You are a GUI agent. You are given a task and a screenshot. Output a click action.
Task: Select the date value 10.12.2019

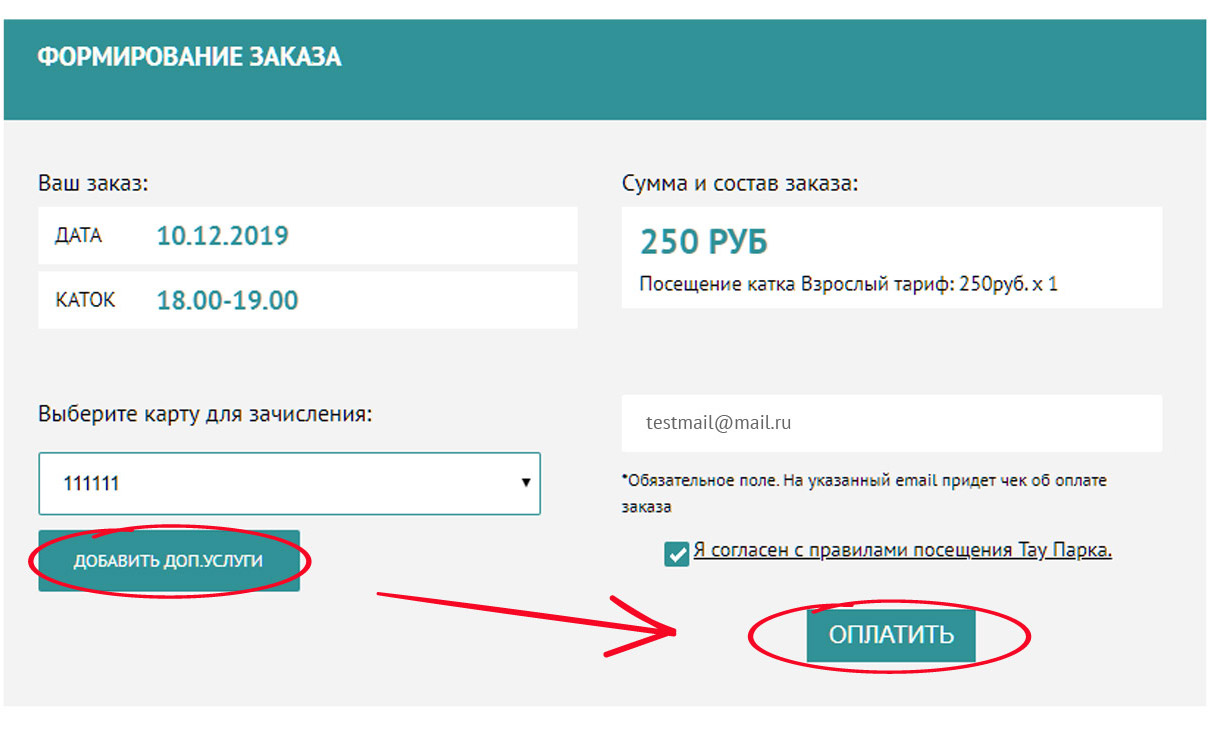[x=223, y=237]
